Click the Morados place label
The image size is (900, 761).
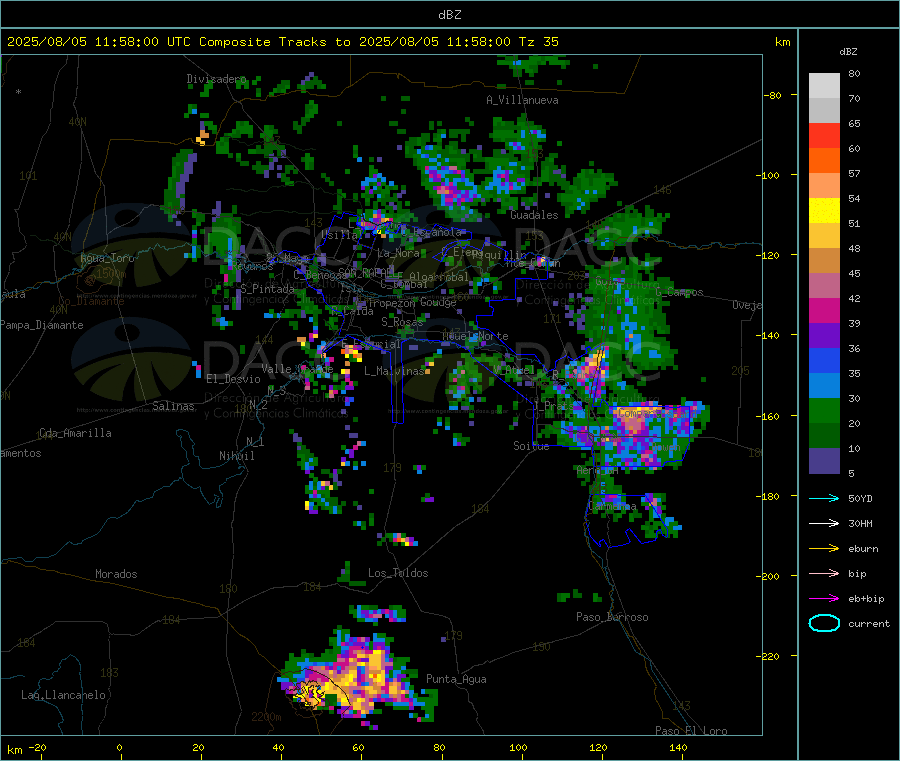tap(116, 574)
